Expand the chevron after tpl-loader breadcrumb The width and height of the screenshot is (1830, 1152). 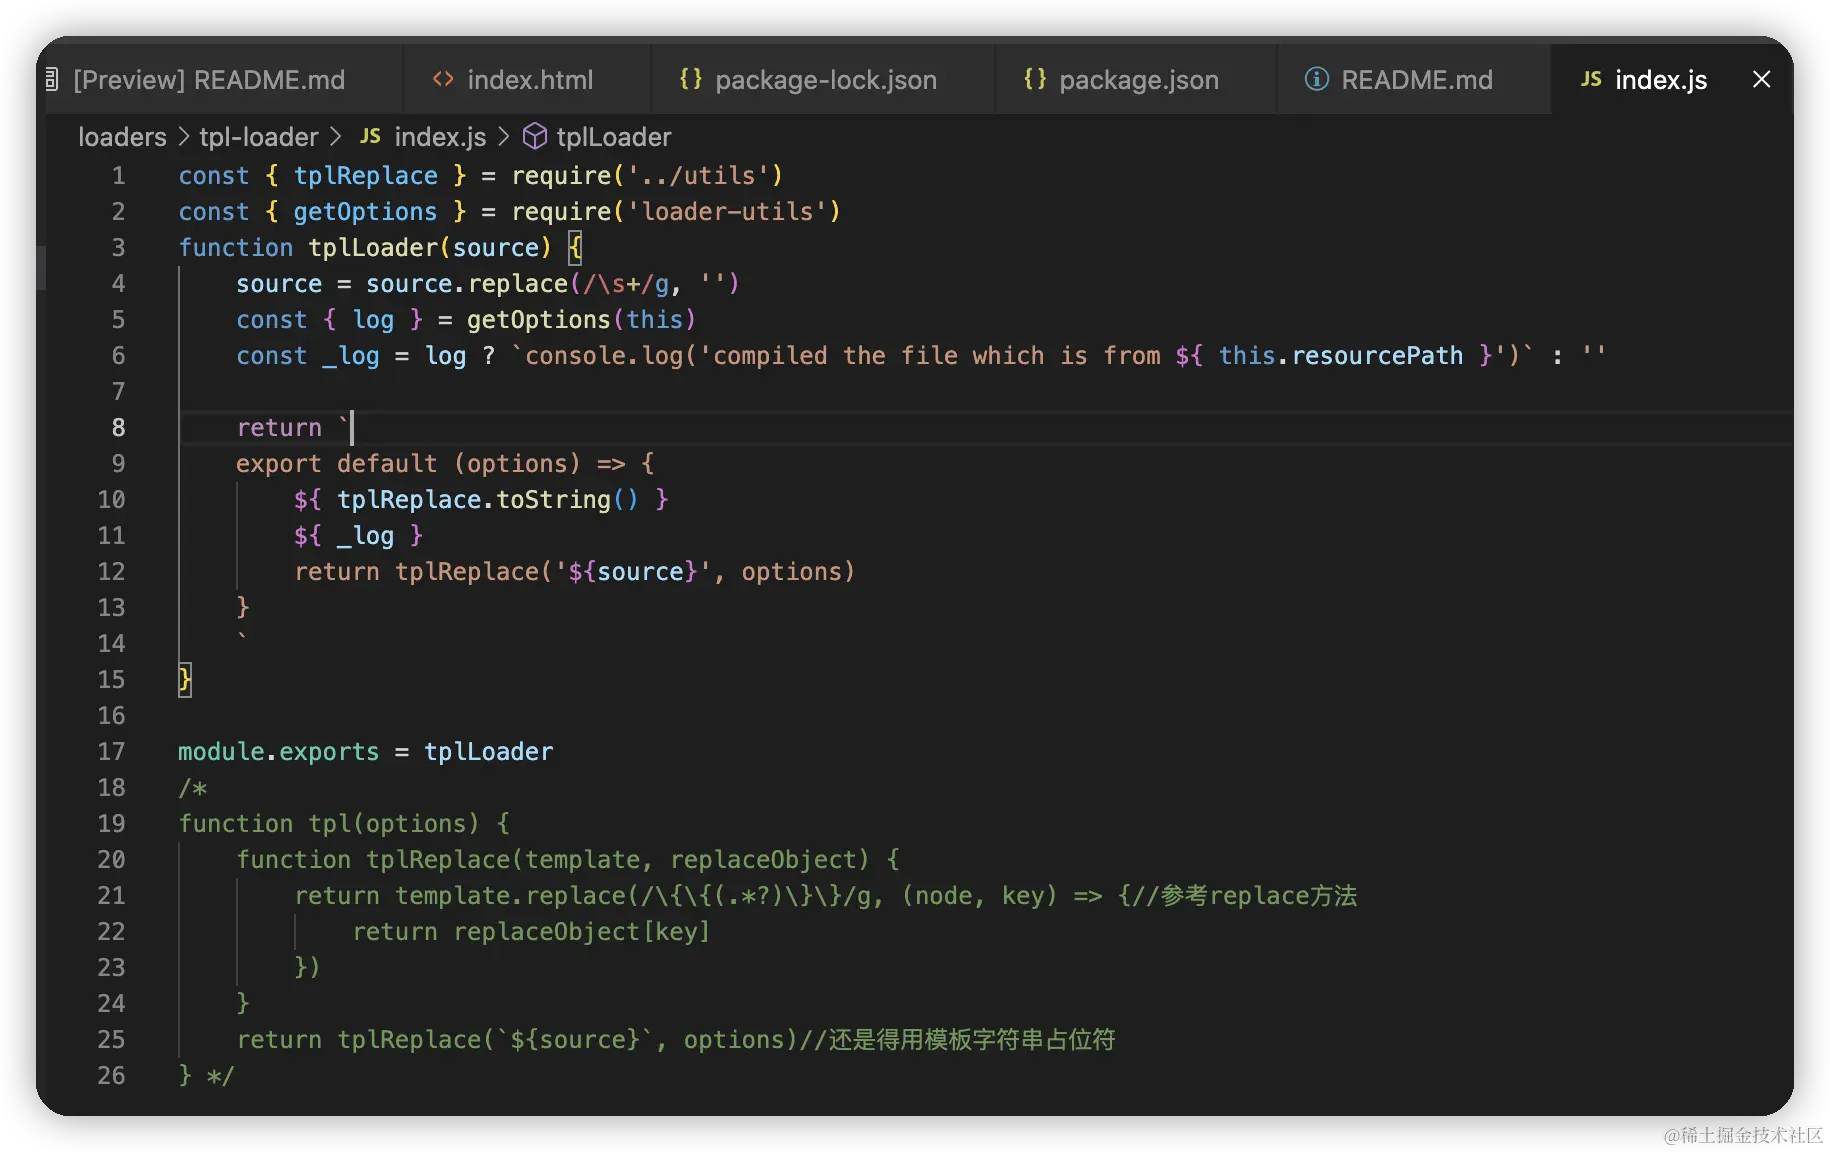(x=335, y=136)
